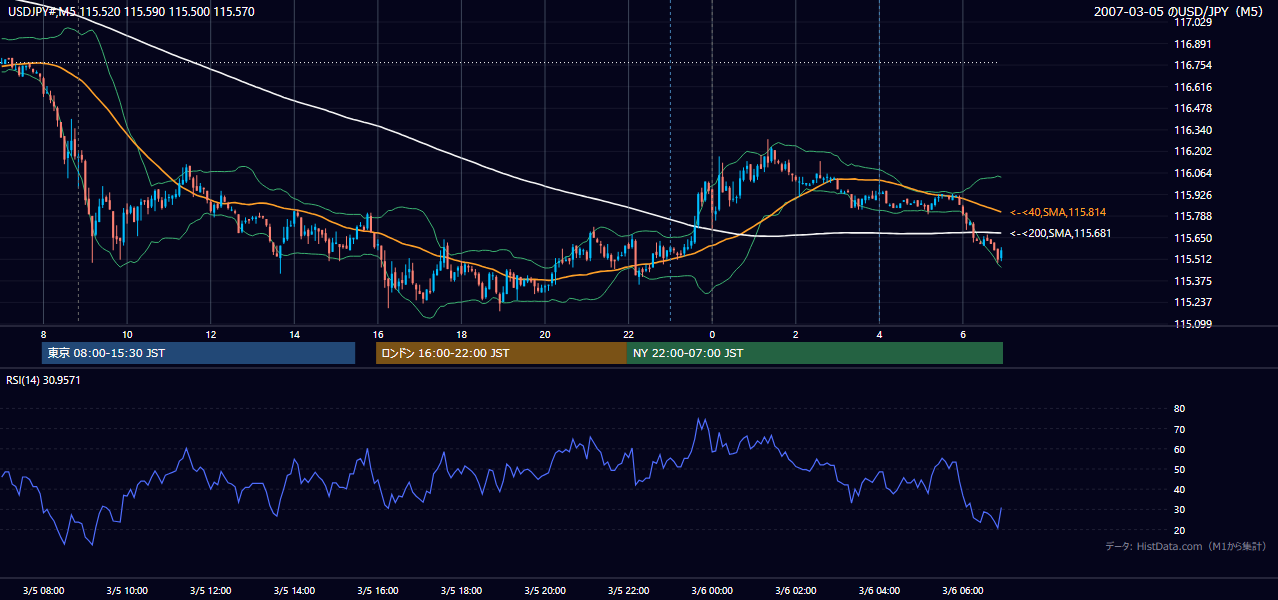1278x600 pixels.
Task: Click the 3/6 04:00 time axis label
Action: point(879,590)
